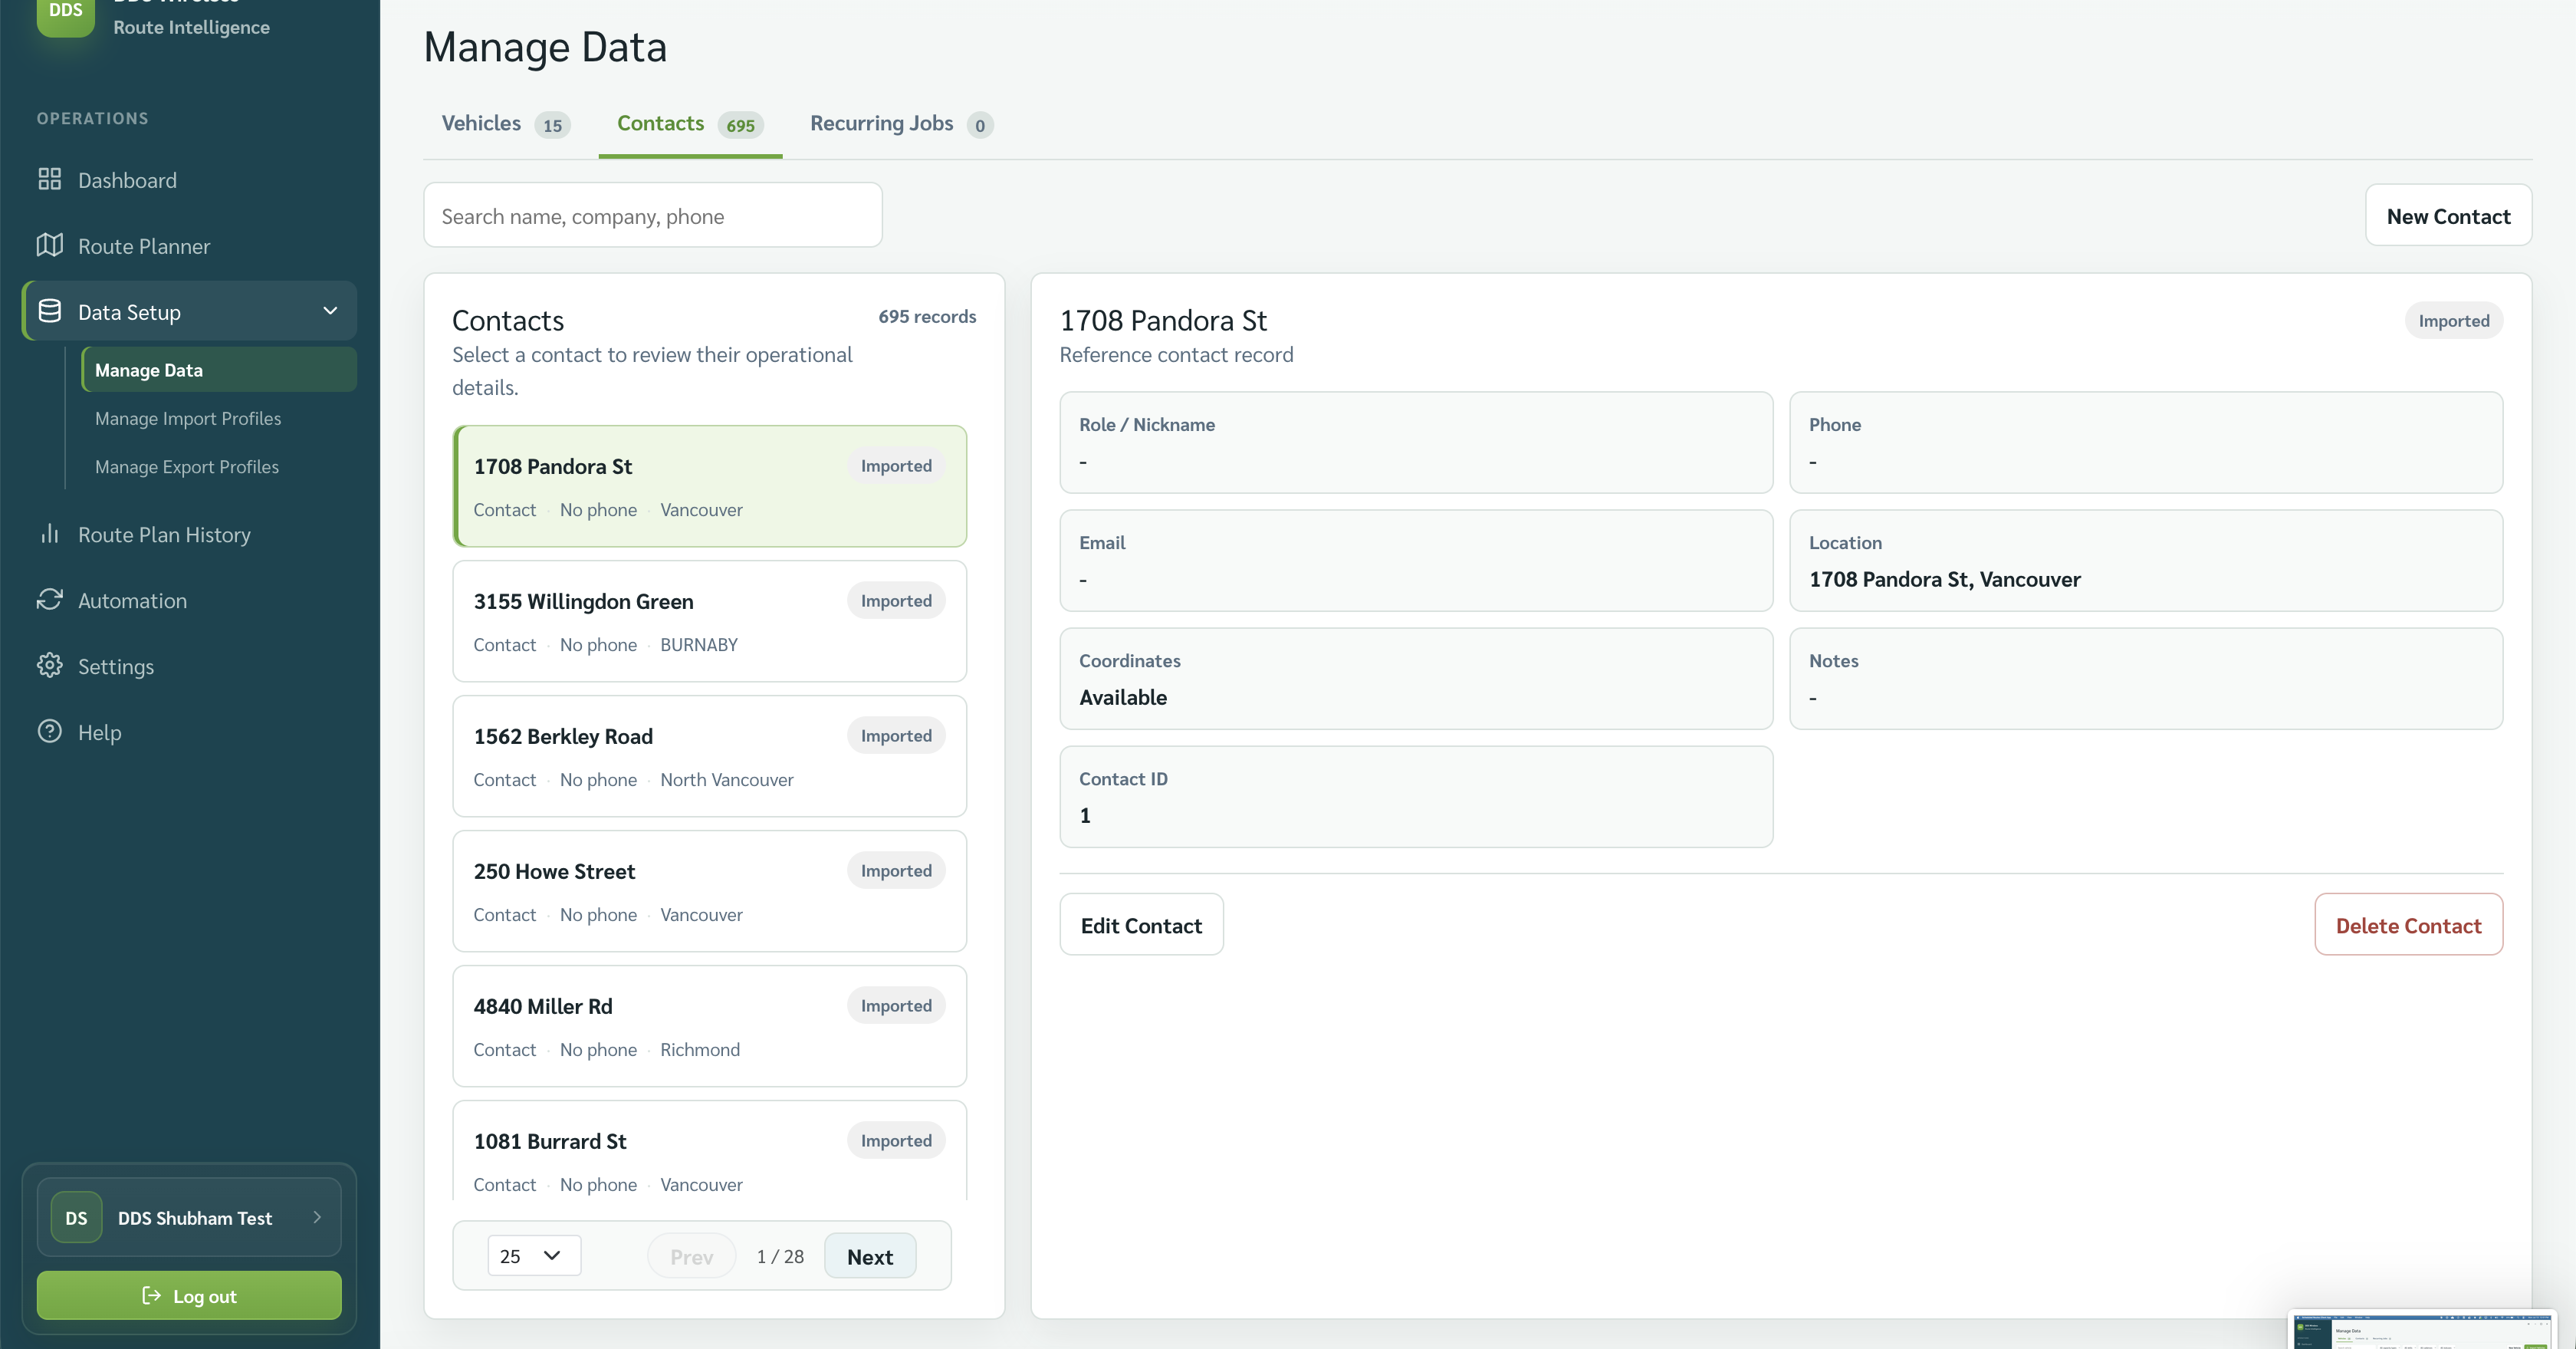The height and width of the screenshot is (1349, 2576).
Task: Click the Contacts count badge 695
Action: 740,125
